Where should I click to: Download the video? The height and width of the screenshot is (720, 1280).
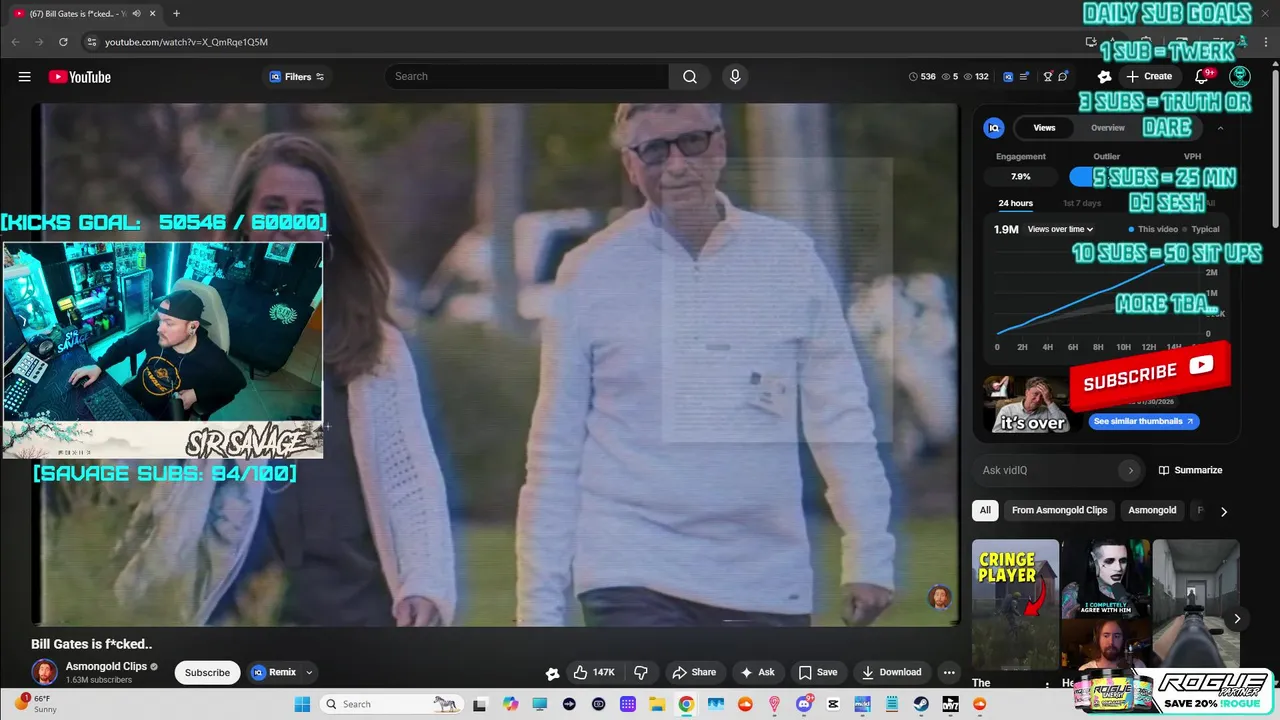(x=891, y=672)
